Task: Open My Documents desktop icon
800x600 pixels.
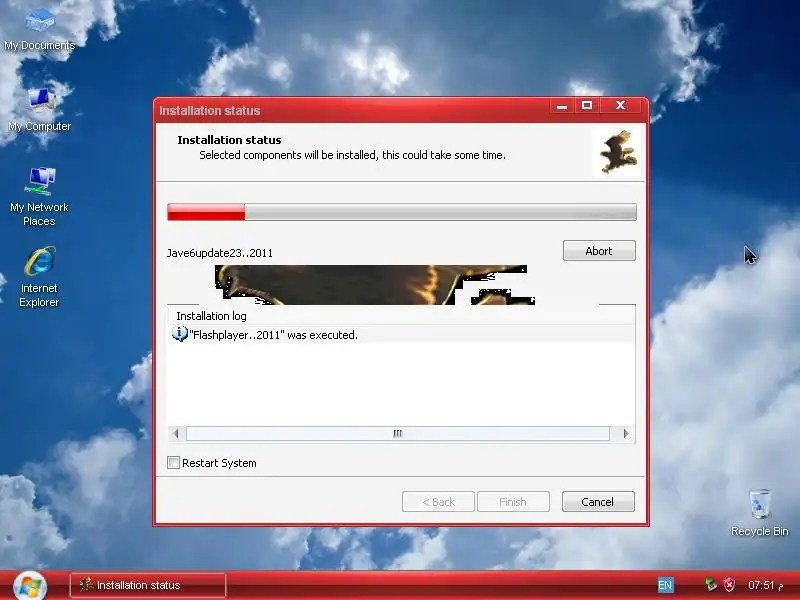Action: click(x=39, y=30)
